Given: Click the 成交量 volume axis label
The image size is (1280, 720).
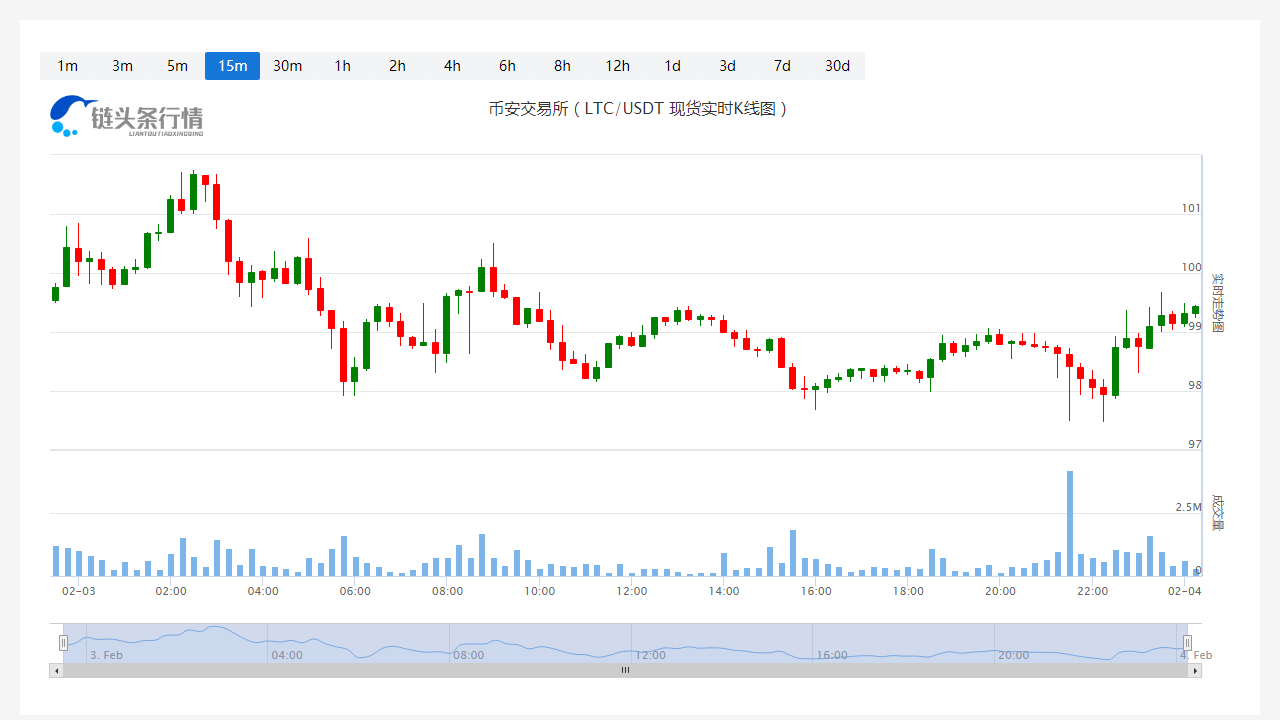Looking at the screenshot, I should tap(1217, 511).
